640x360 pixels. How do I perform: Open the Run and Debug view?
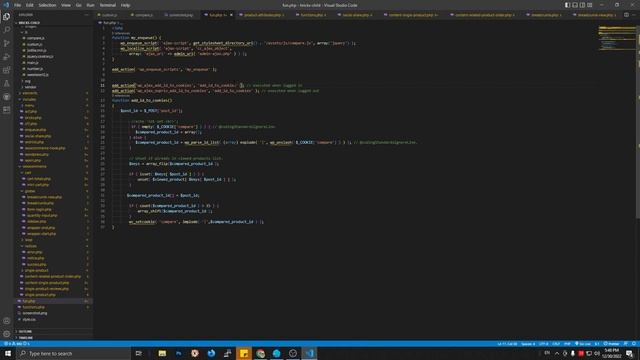[7, 57]
